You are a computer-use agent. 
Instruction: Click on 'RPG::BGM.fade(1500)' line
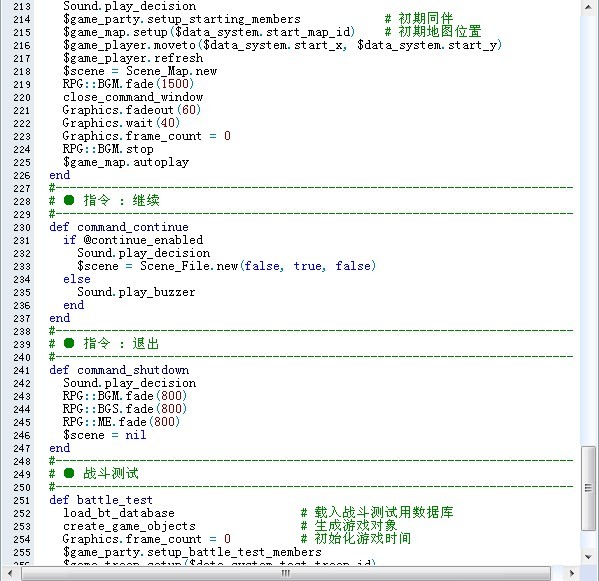pyautogui.click(x=128, y=84)
